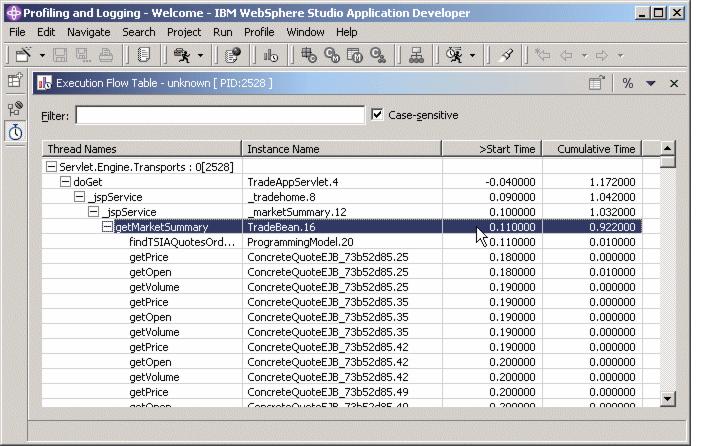Open the New wizard dropdown arrow

pyautogui.click(x=42, y=56)
